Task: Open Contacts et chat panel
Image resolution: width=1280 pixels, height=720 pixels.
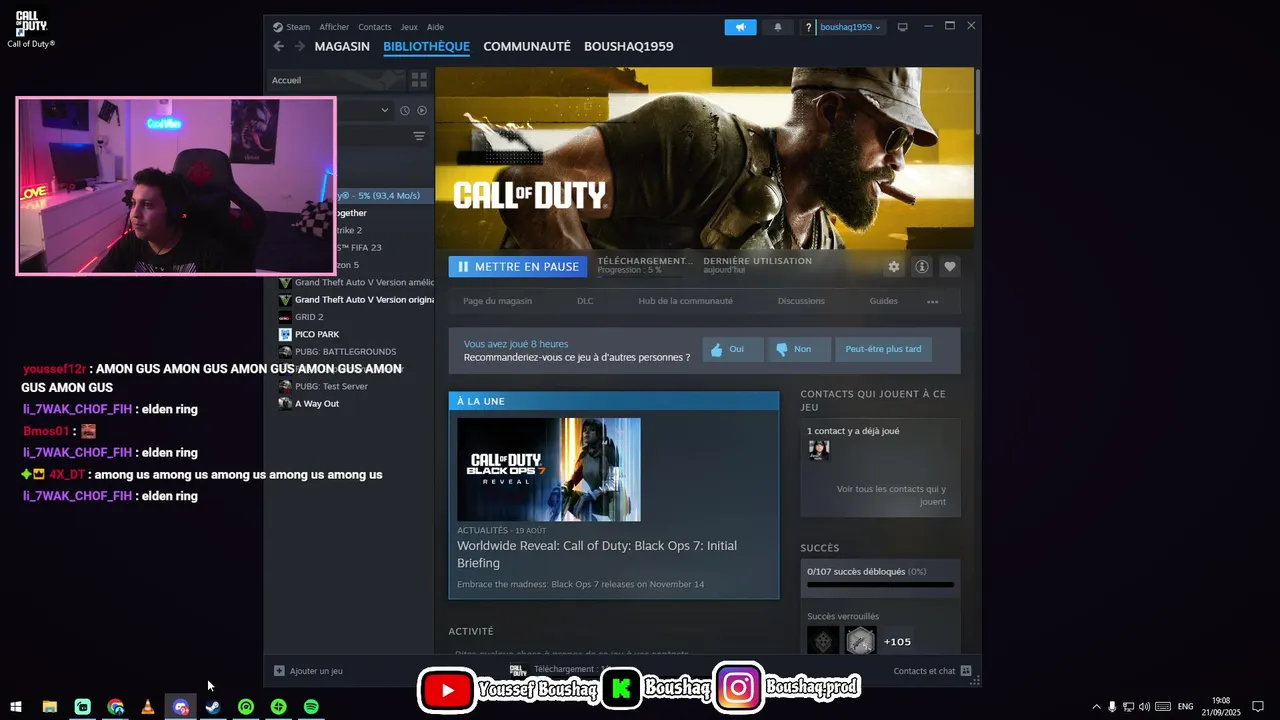Action: click(x=932, y=671)
